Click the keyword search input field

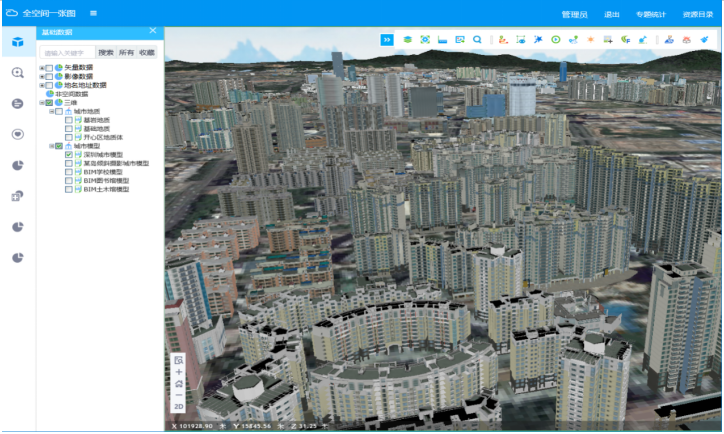click(67, 53)
